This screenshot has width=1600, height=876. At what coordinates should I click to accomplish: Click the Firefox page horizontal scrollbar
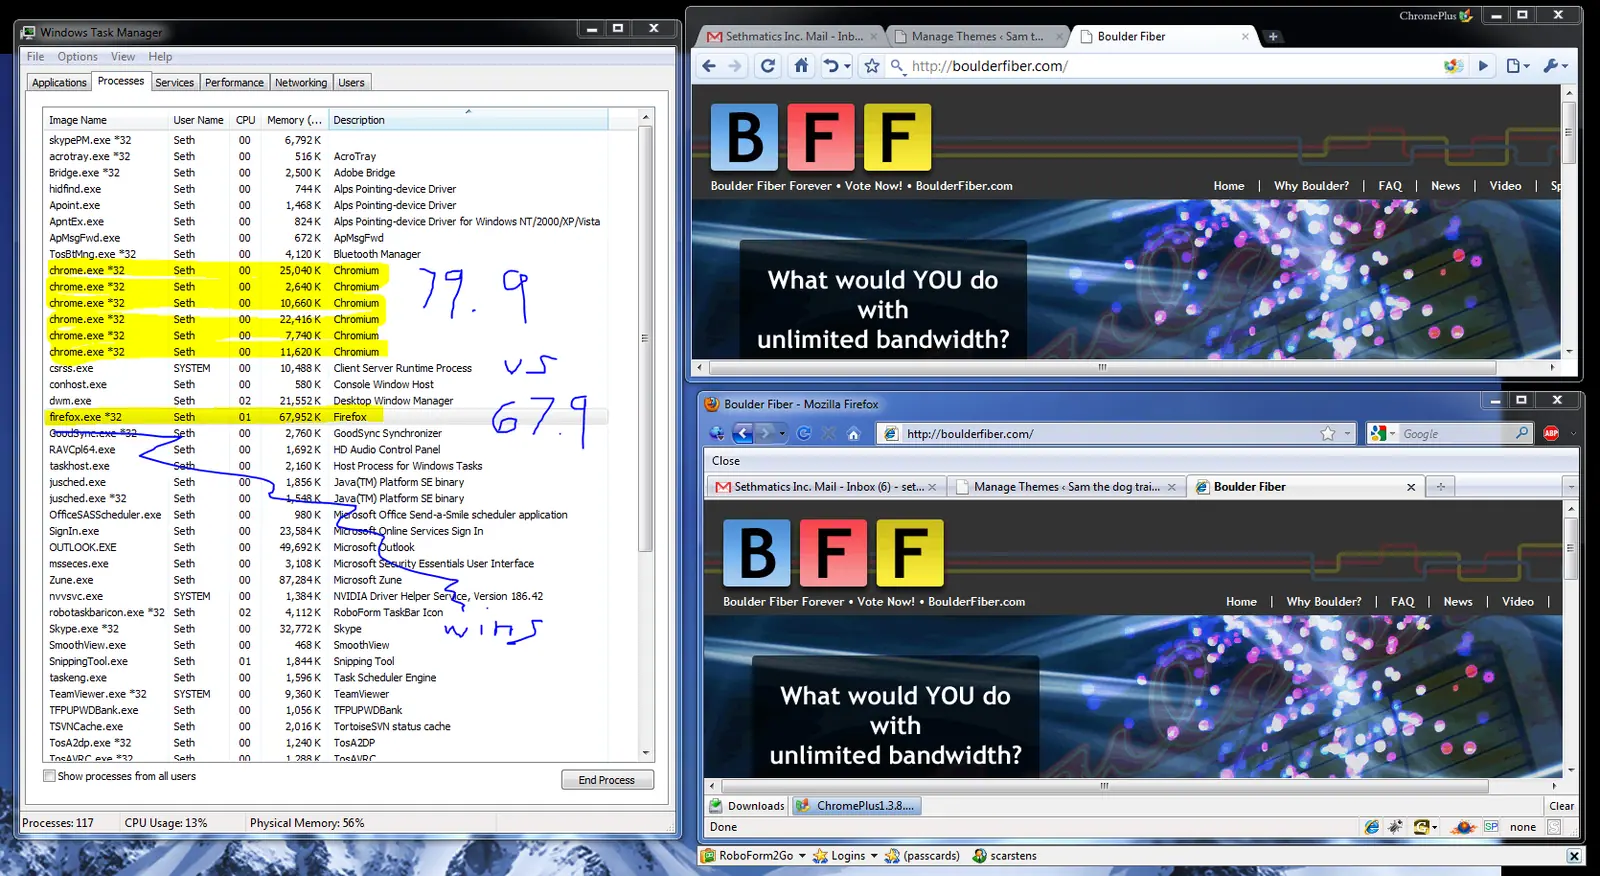click(1105, 786)
